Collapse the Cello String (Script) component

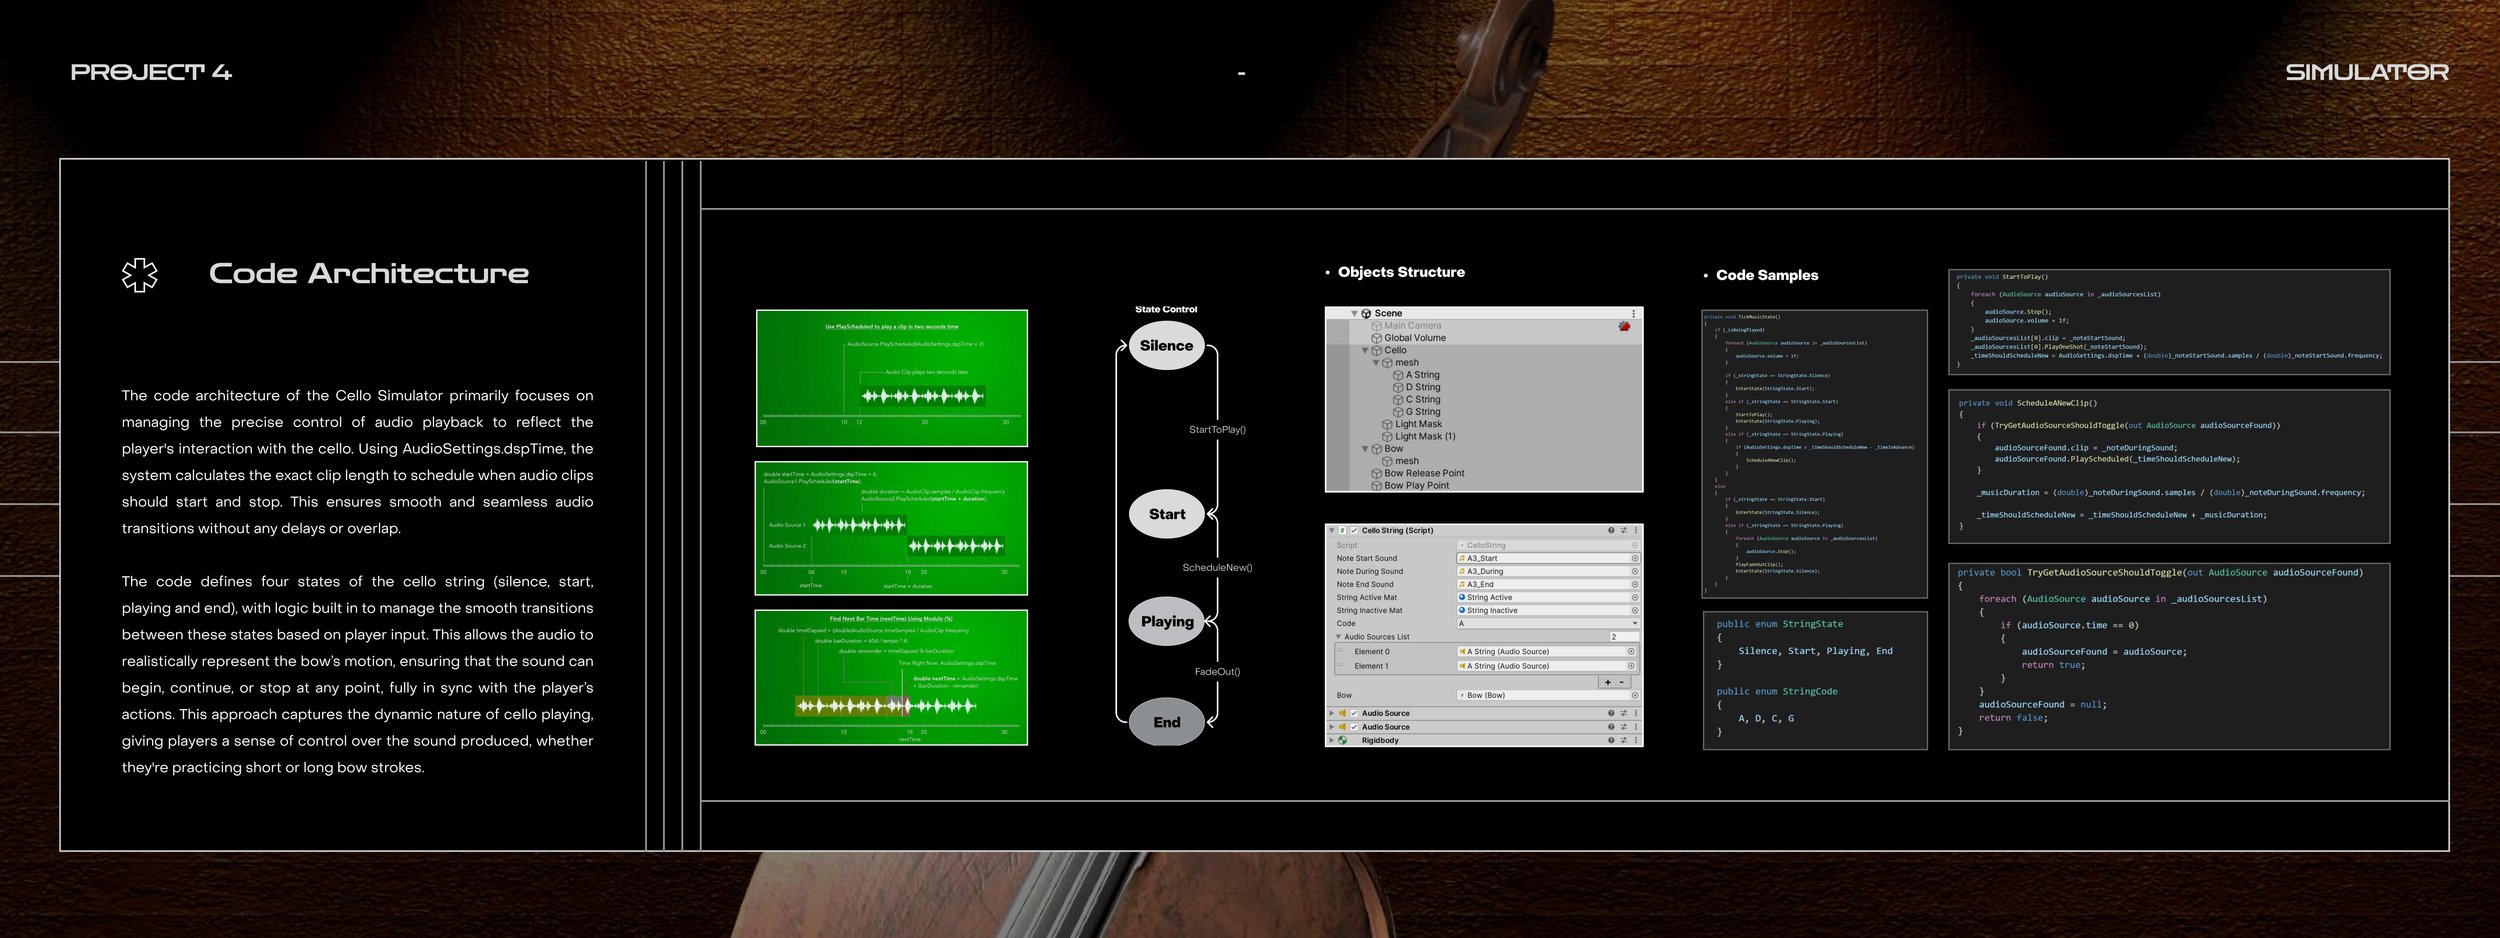[1332, 530]
